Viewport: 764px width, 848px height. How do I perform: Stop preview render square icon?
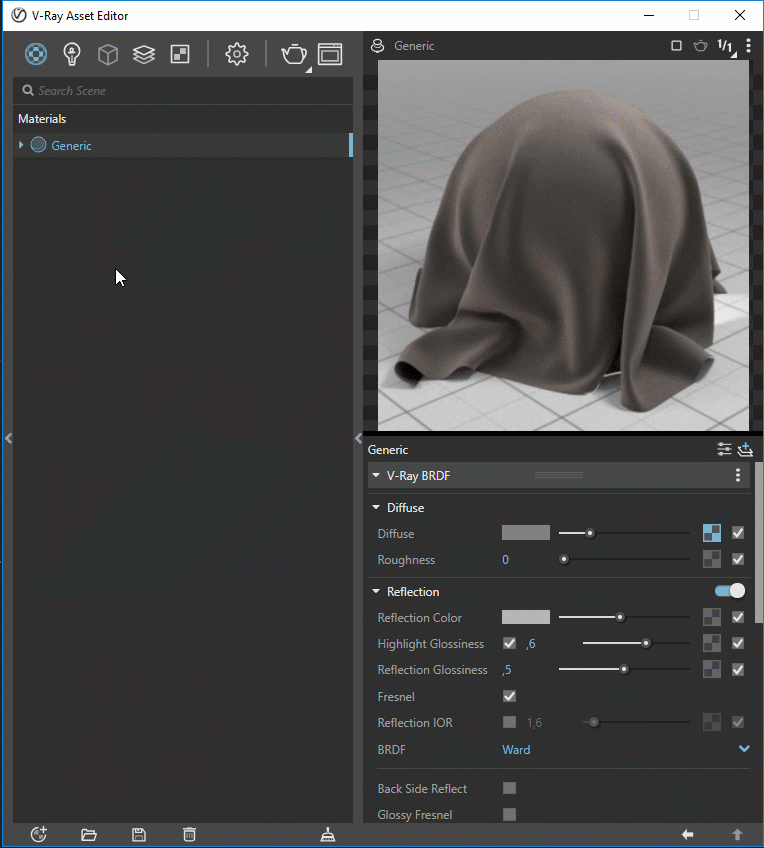676,45
